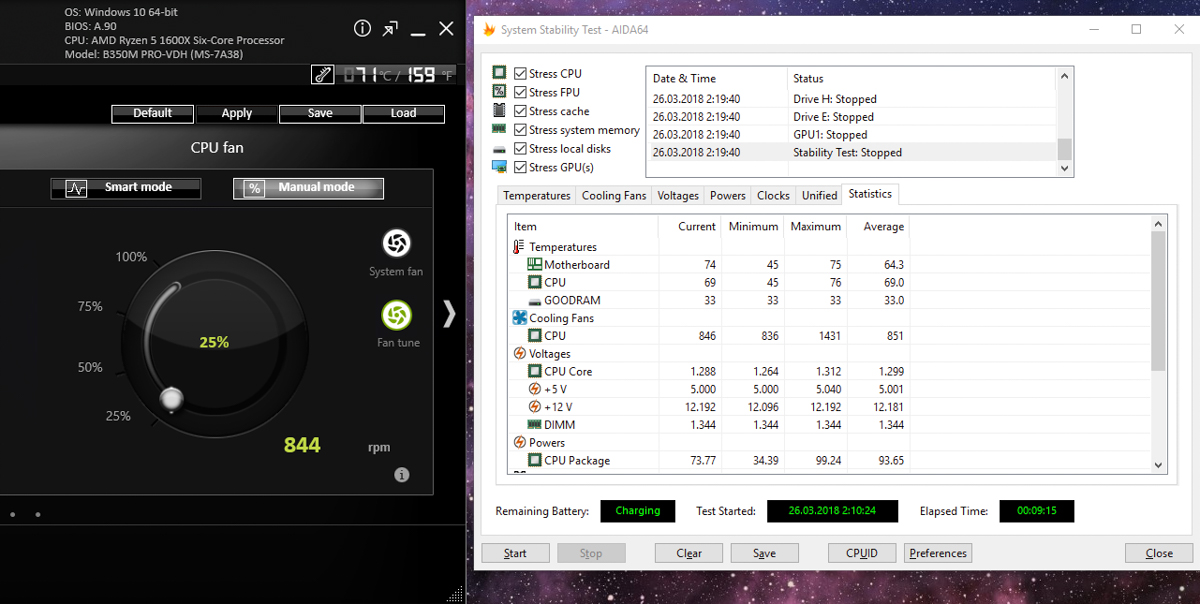1200x604 pixels.
Task: Disable the Stress local disks checkbox
Action: 520,149
